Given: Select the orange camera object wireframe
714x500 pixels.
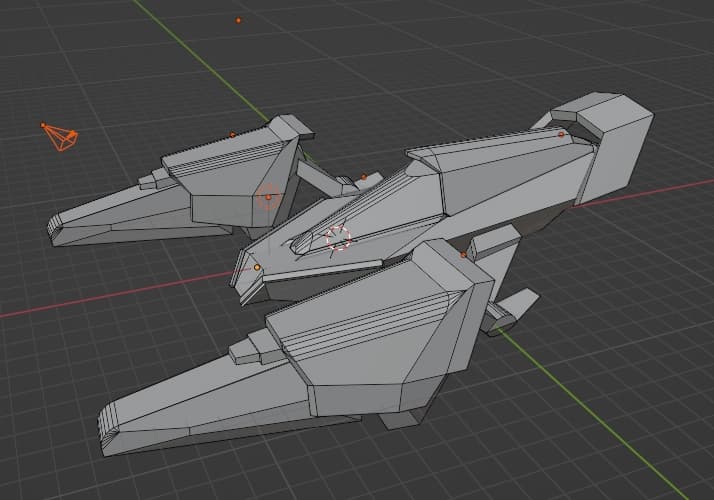Looking at the screenshot, I should [61, 137].
